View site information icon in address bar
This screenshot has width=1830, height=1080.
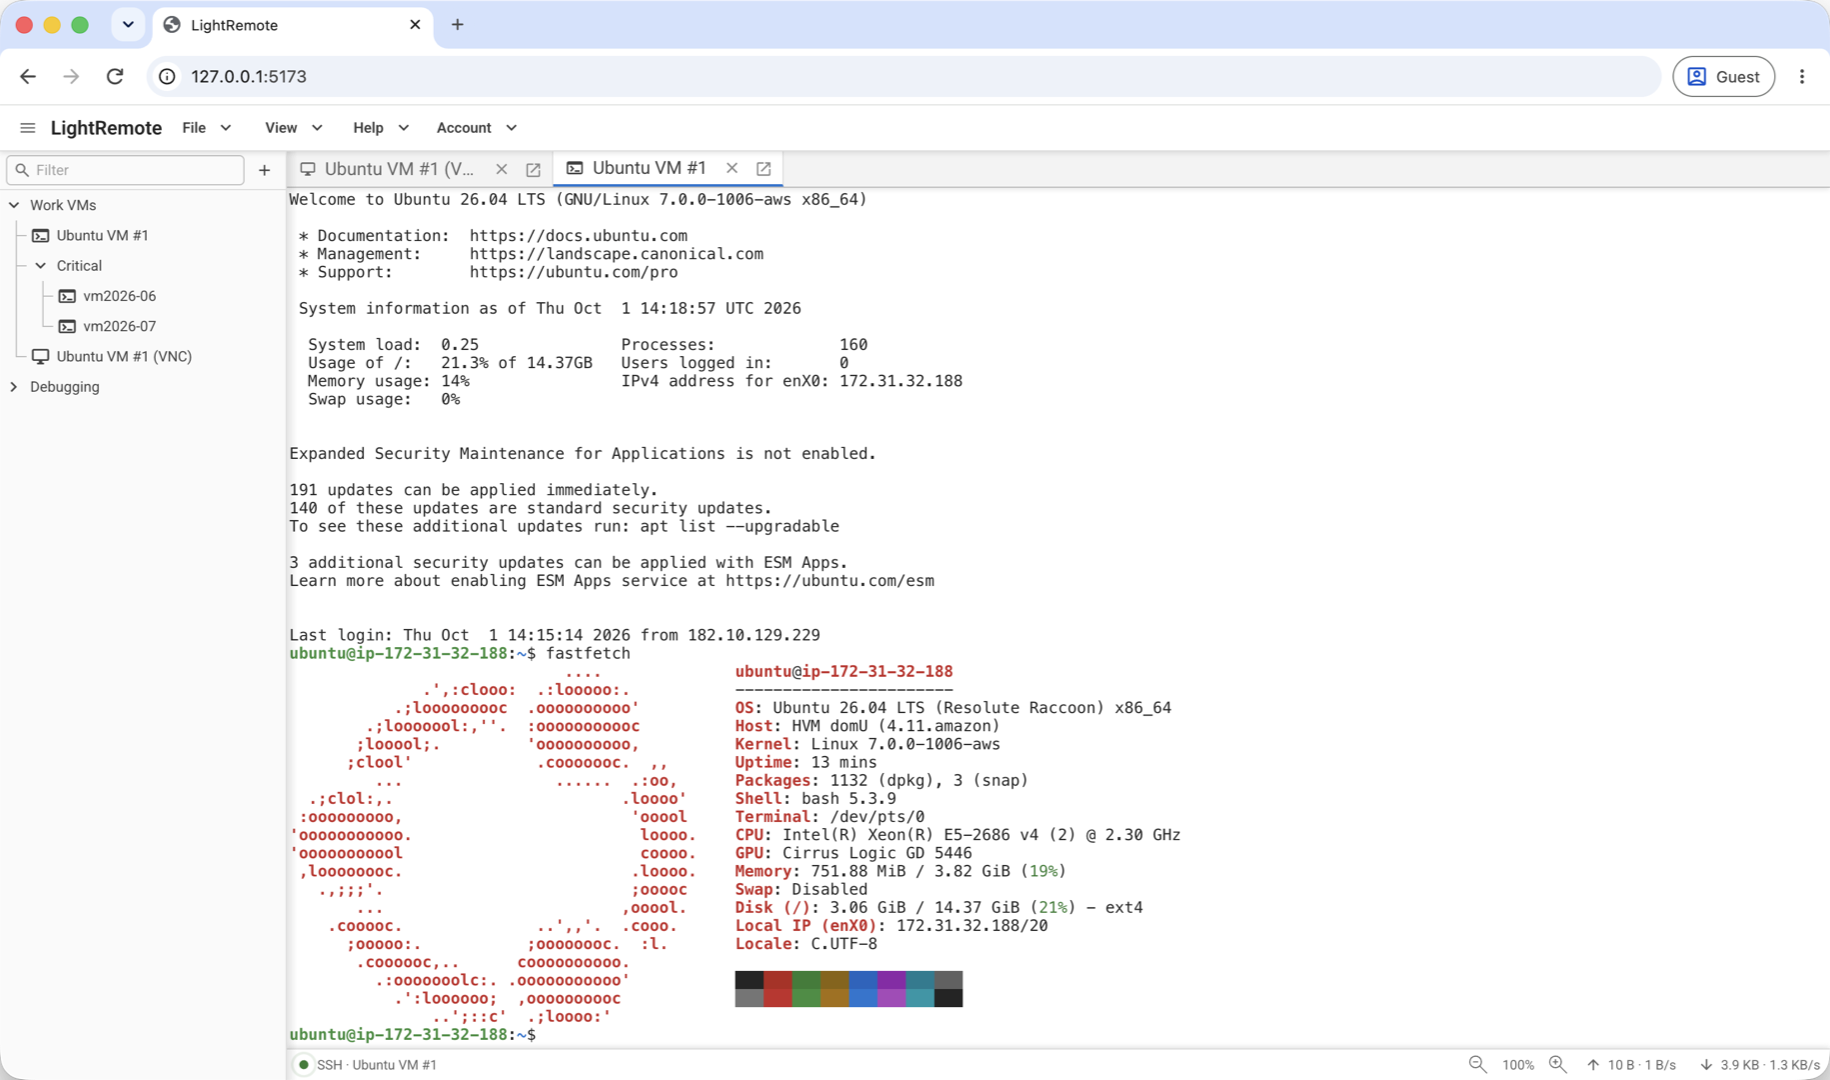click(167, 76)
